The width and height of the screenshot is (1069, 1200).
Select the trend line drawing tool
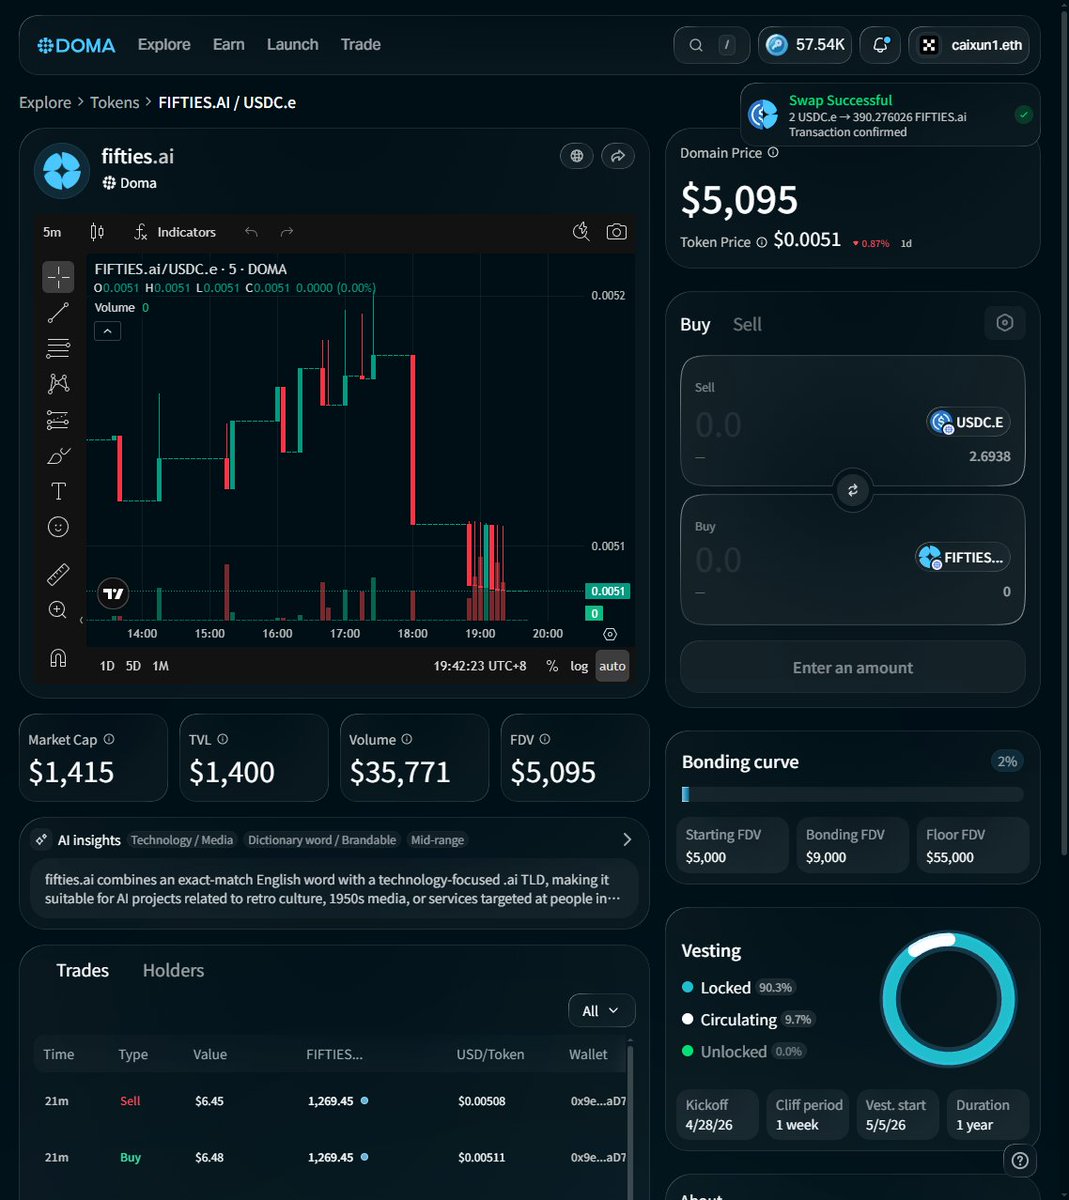(x=58, y=313)
